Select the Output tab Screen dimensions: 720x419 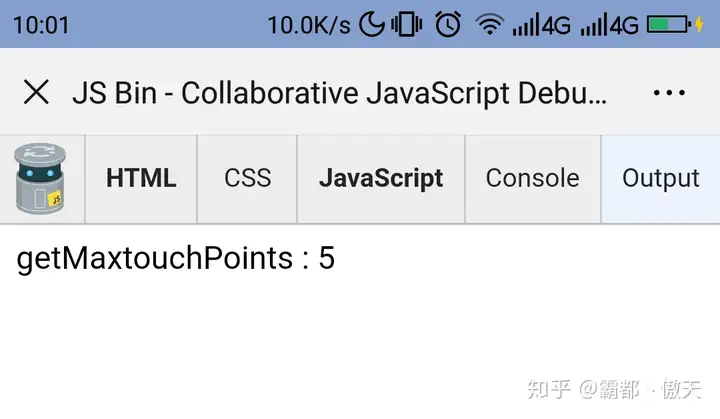(x=660, y=179)
